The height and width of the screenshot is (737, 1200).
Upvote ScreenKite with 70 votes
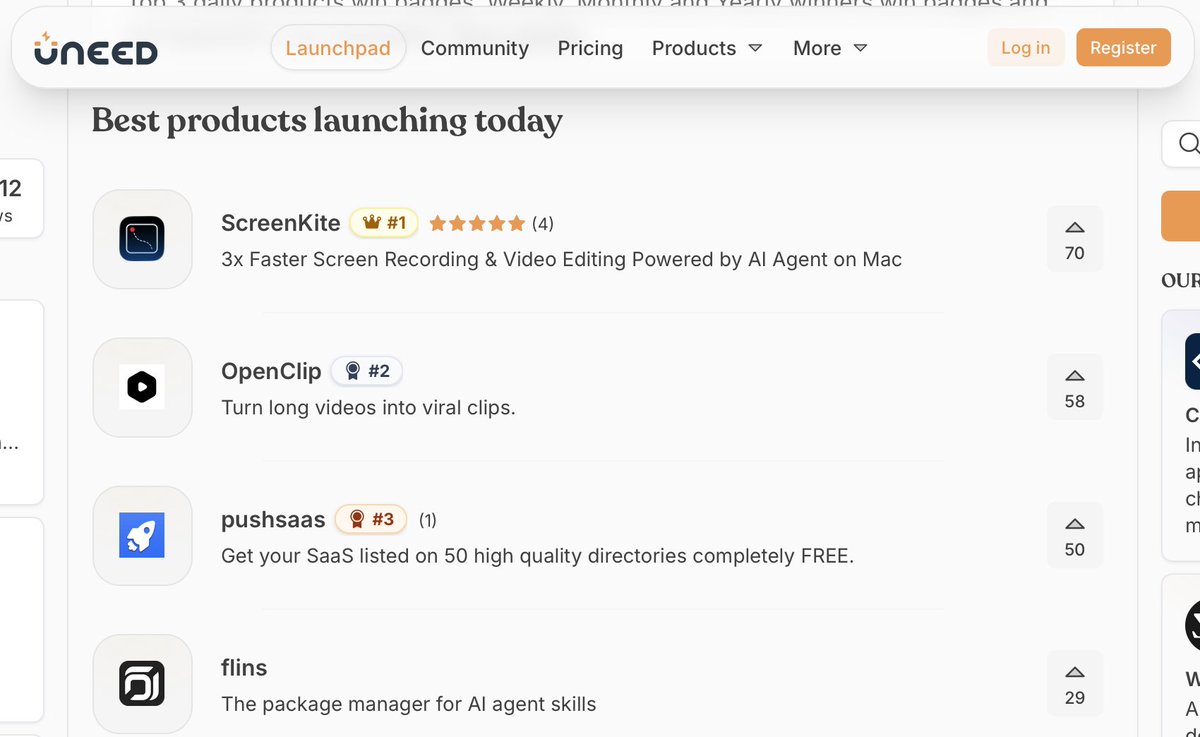tap(1075, 239)
